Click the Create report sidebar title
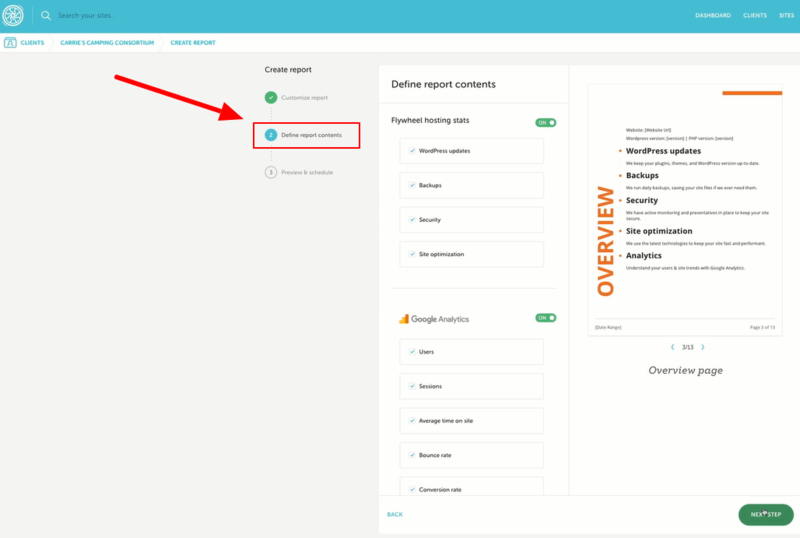 (288, 69)
